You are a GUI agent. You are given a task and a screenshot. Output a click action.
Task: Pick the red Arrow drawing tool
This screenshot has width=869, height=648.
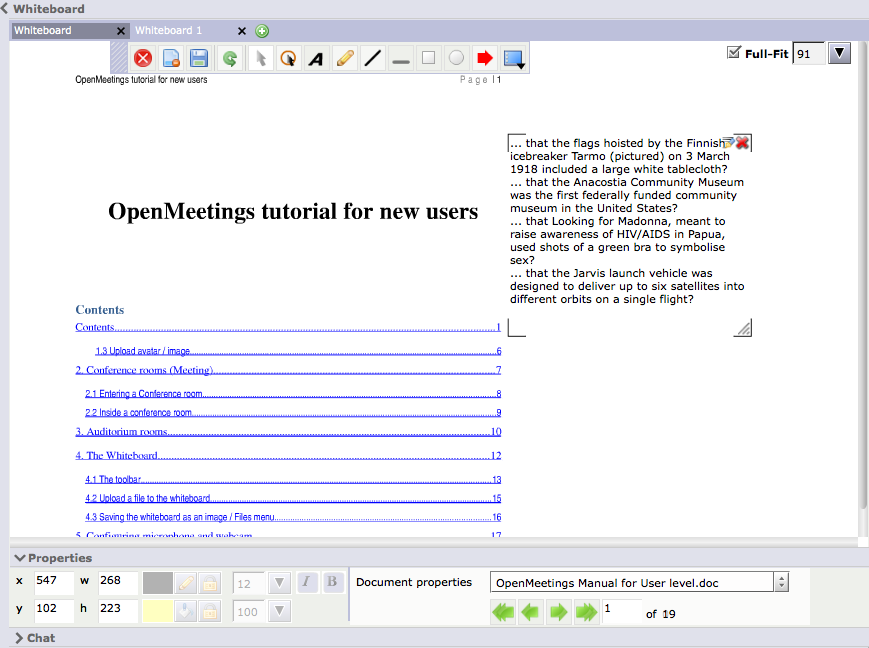(485, 59)
